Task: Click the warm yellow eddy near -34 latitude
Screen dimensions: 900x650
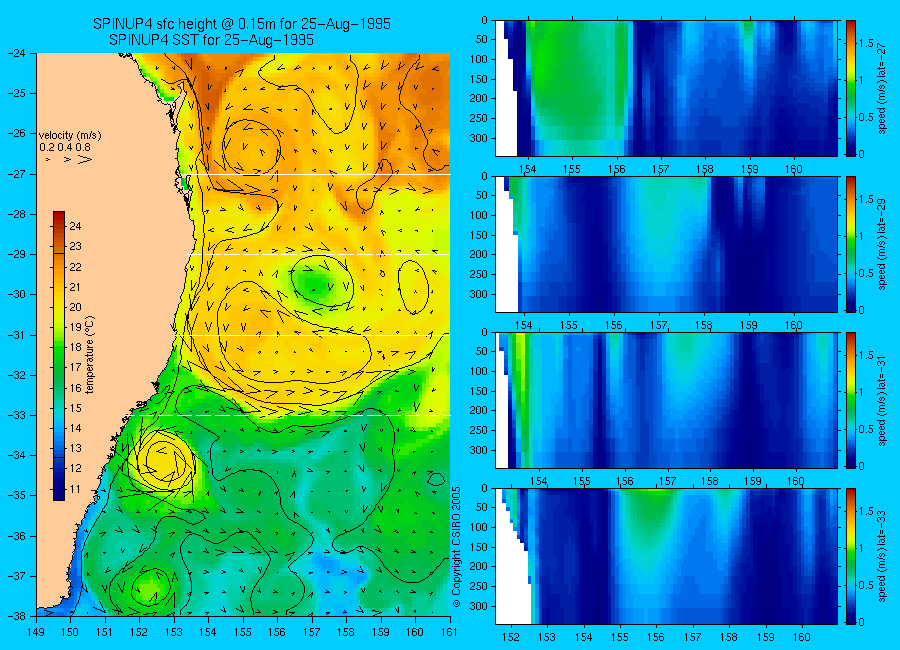Action: (x=161, y=459)
